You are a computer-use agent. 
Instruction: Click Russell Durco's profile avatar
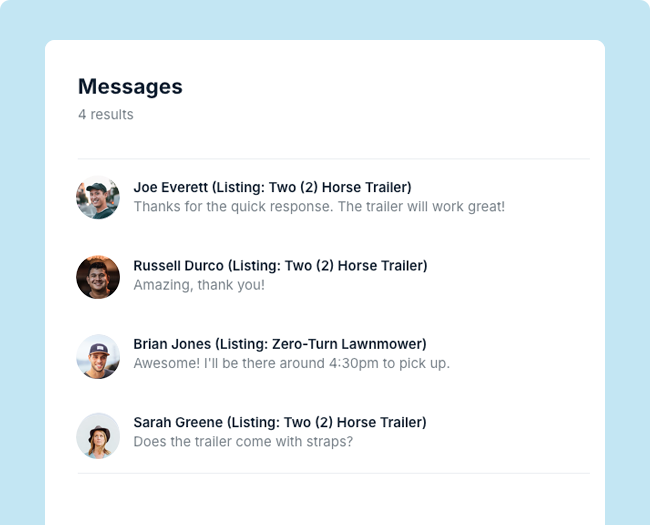pos(98,277)
